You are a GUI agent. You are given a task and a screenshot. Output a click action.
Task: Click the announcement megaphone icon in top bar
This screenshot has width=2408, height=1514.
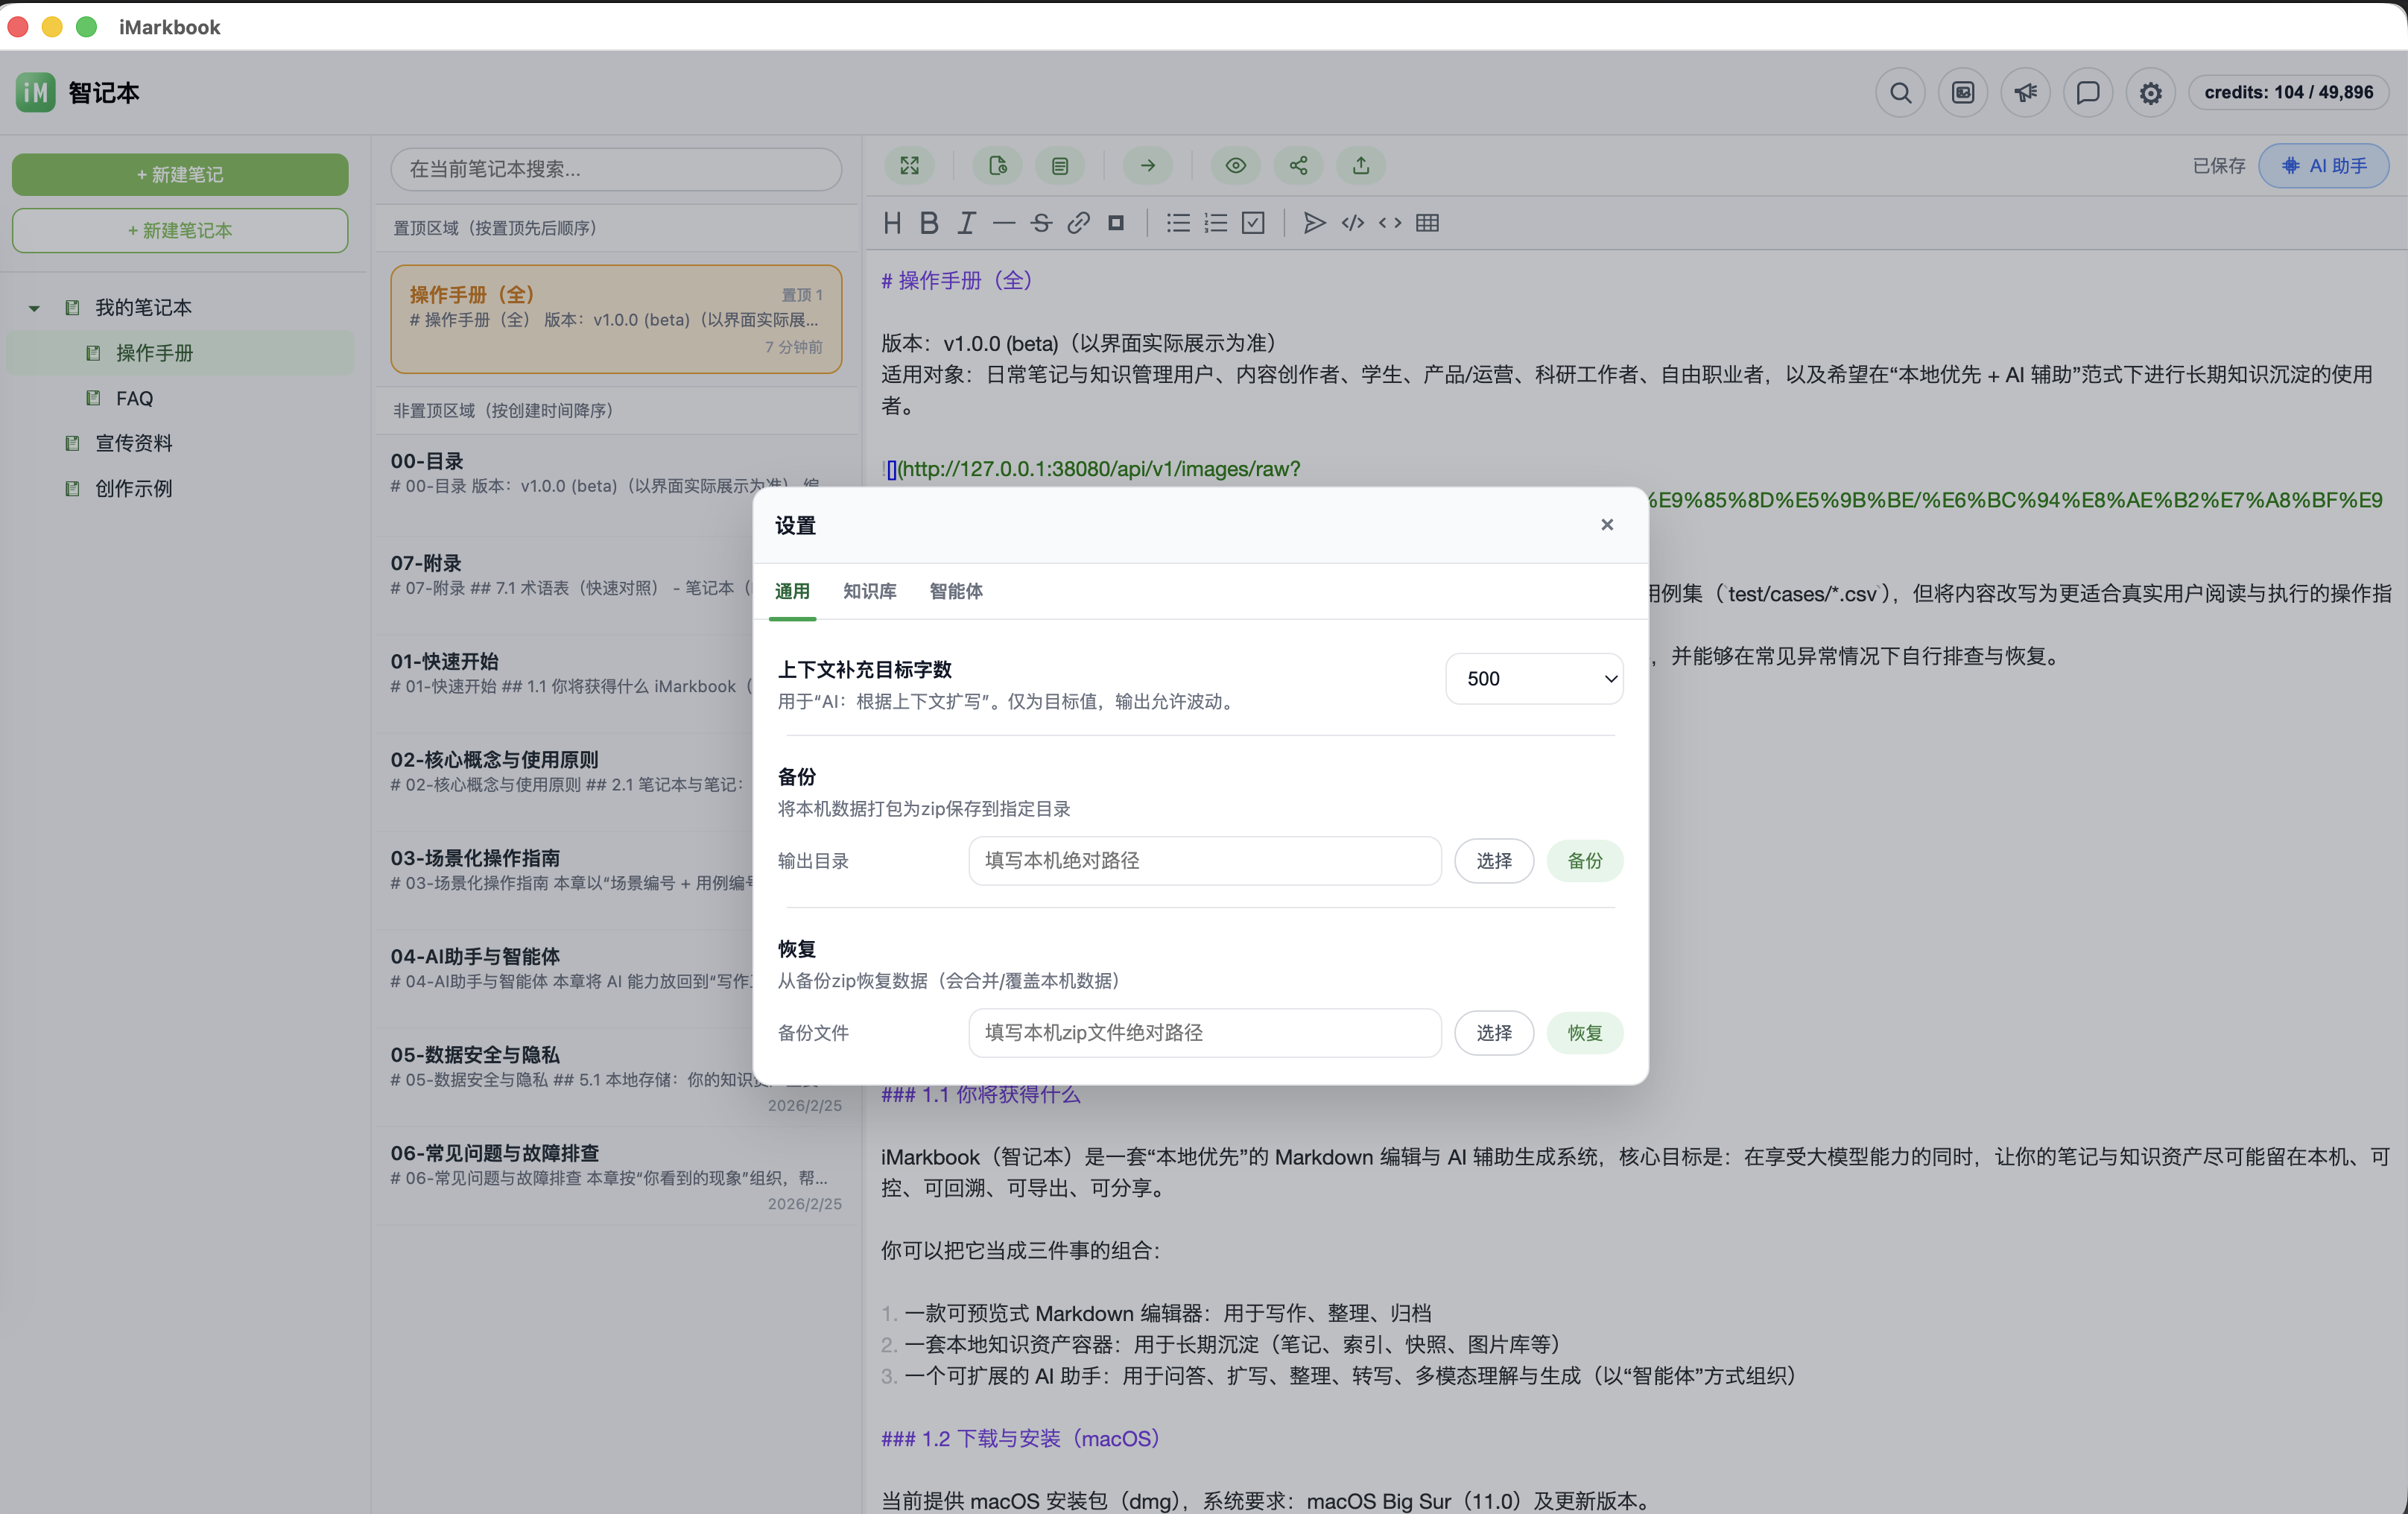(x=2025, y=92)
